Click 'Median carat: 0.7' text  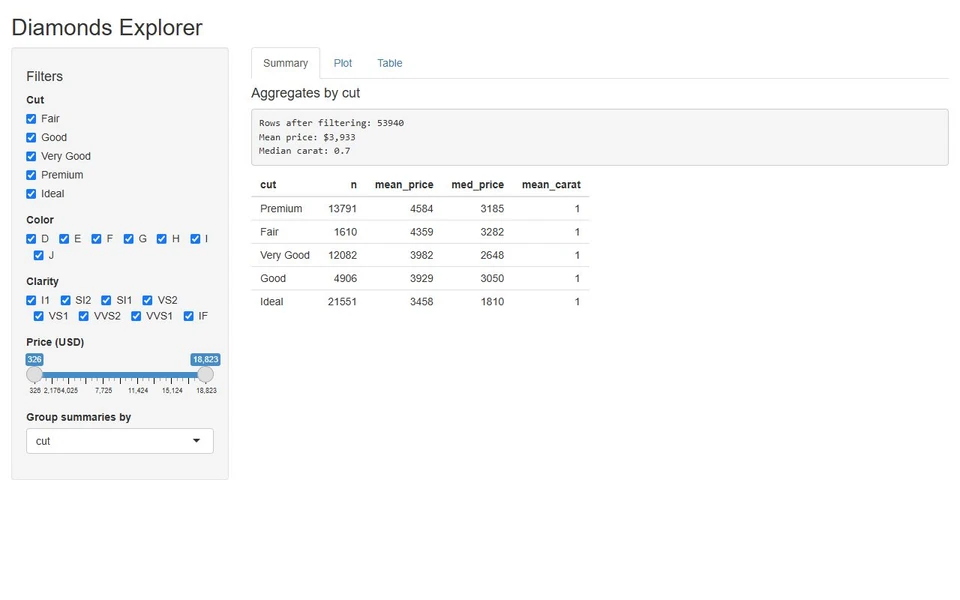pos(304,151)
